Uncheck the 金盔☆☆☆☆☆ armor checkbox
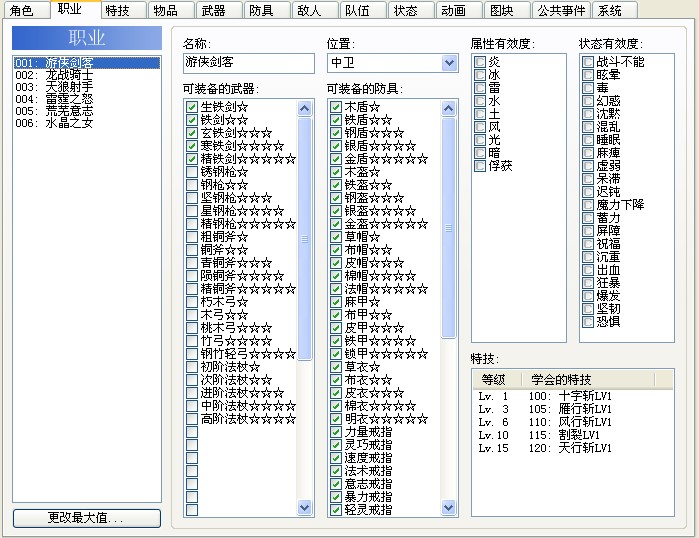Screen dimensions: 699x538 click(336, 224)
